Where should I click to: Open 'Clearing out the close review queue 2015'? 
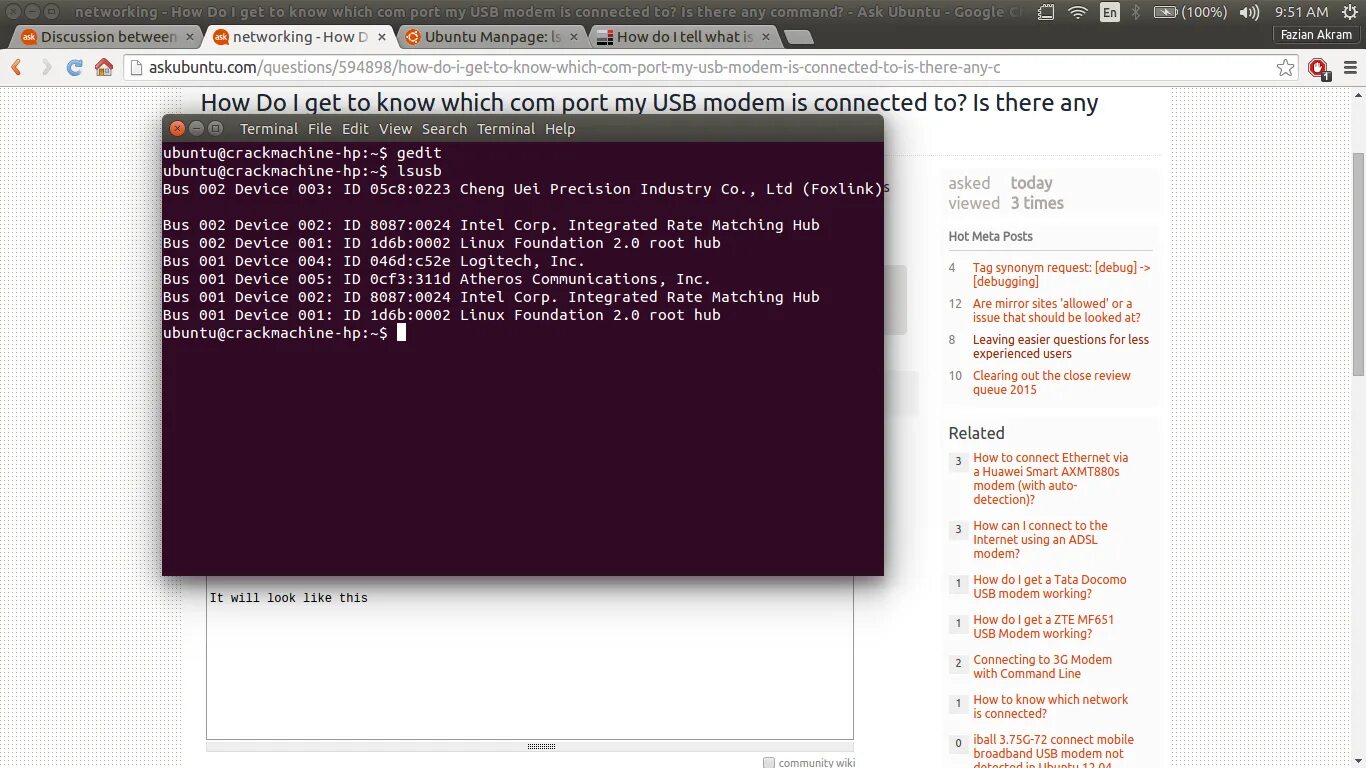[x=1052, y=383]
